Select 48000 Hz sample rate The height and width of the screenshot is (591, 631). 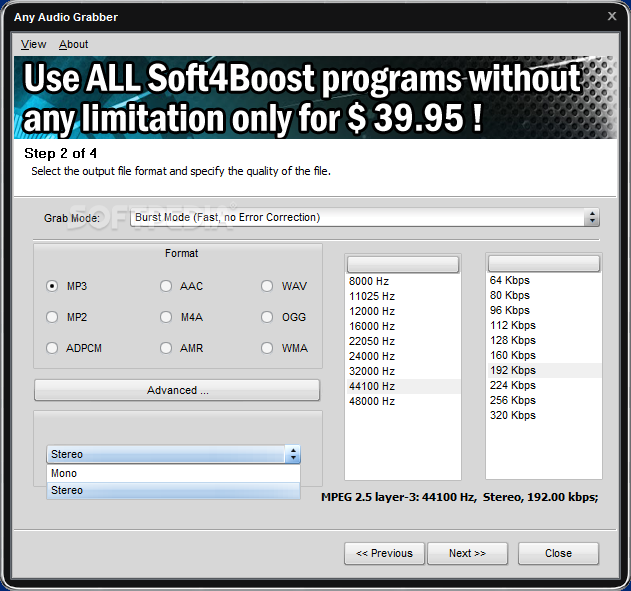(403, 401)
